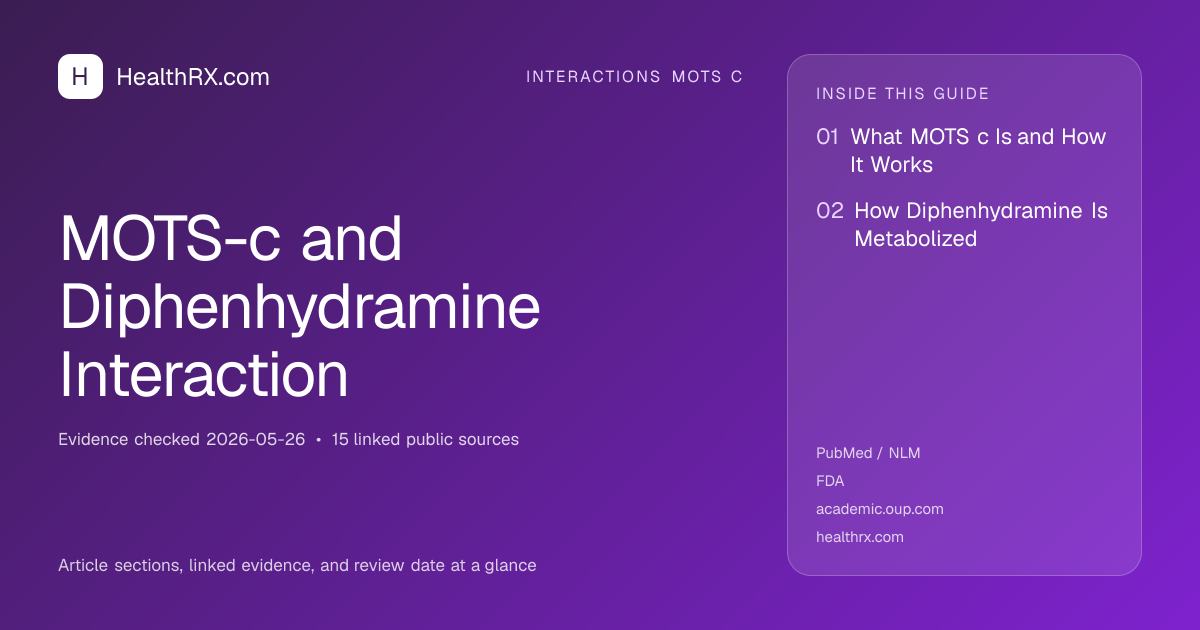The image size is (1200, 630).
Task: Open section 01 What MOTS c Is
Action: pos(962,151)
